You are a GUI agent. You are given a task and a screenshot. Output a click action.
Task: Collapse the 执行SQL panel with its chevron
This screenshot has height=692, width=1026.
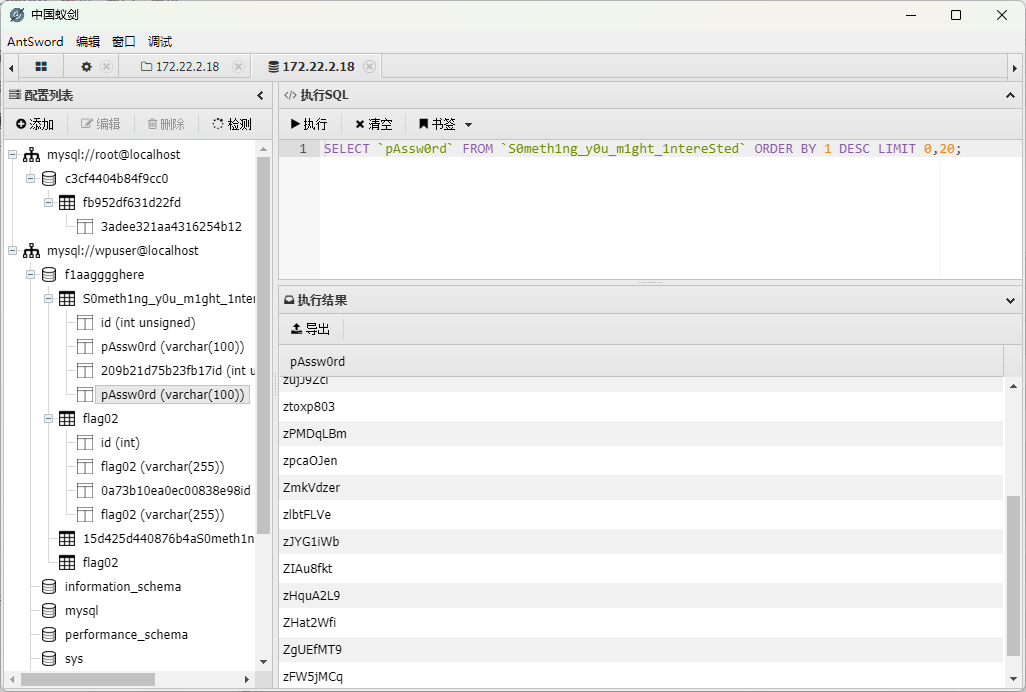pos(1010,96)
